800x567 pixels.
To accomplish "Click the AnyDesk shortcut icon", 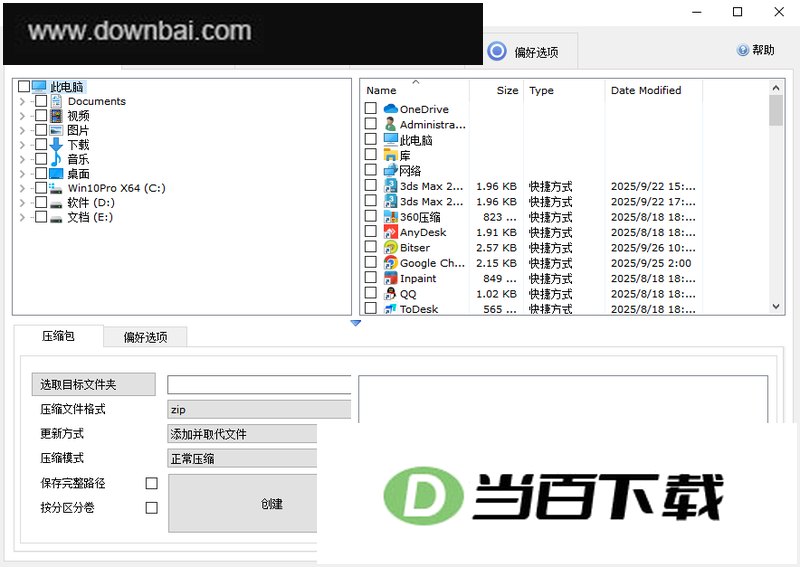I will click(x=390, y=232).
